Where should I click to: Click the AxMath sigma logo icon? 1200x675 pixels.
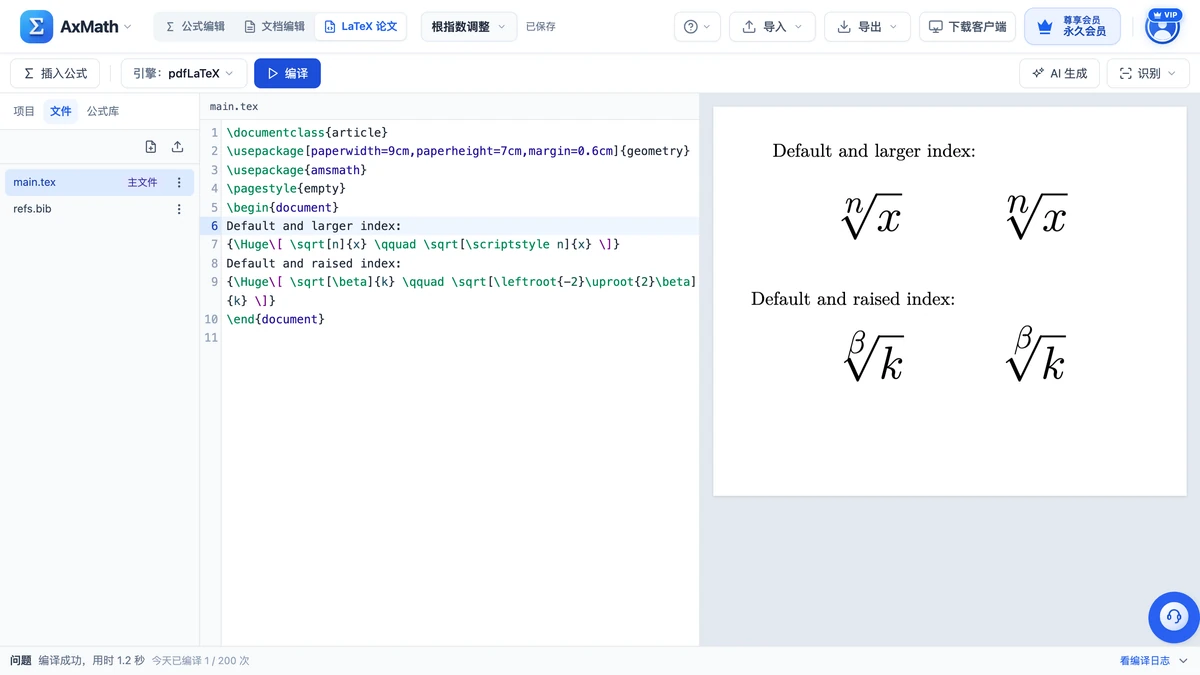(x=36, y=27)
